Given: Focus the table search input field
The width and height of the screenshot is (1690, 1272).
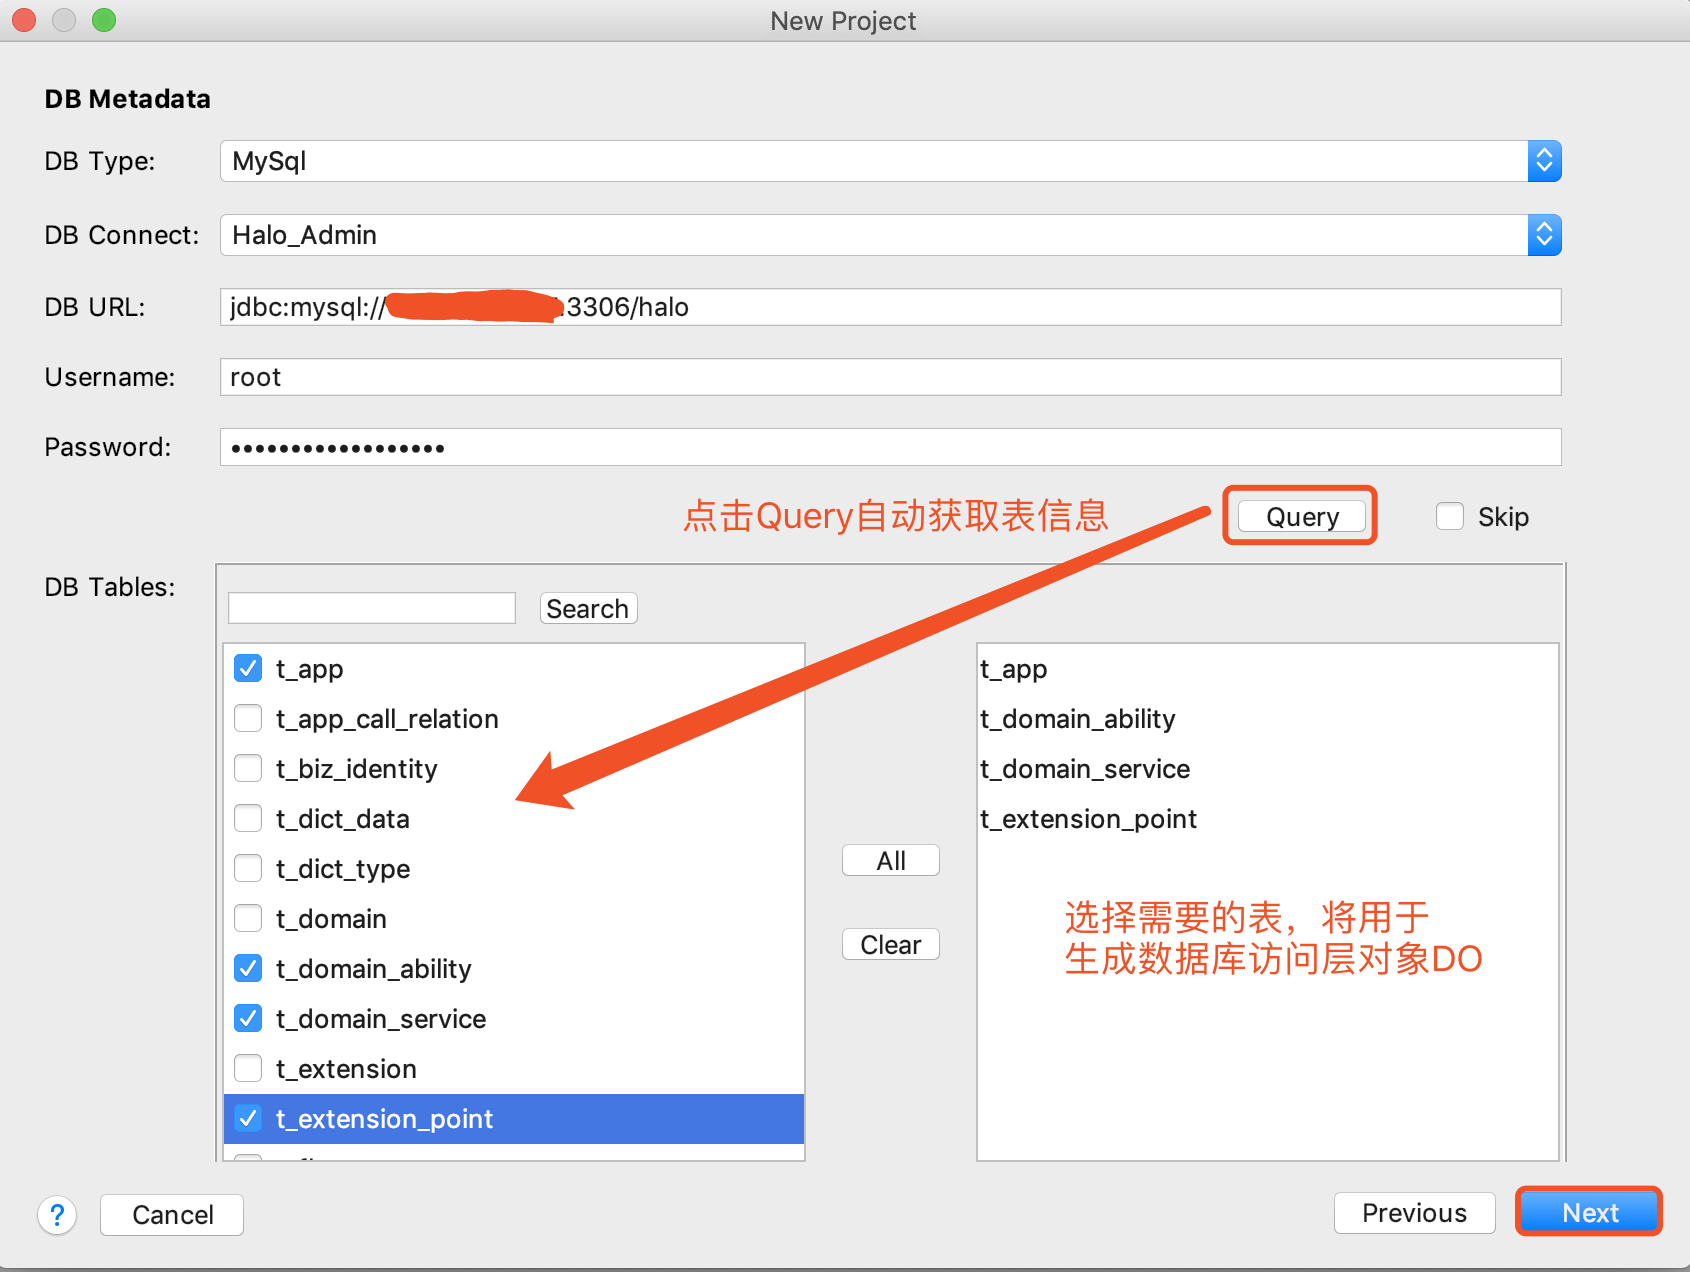Looking at the screenshot, I should [x=371, y=608].
